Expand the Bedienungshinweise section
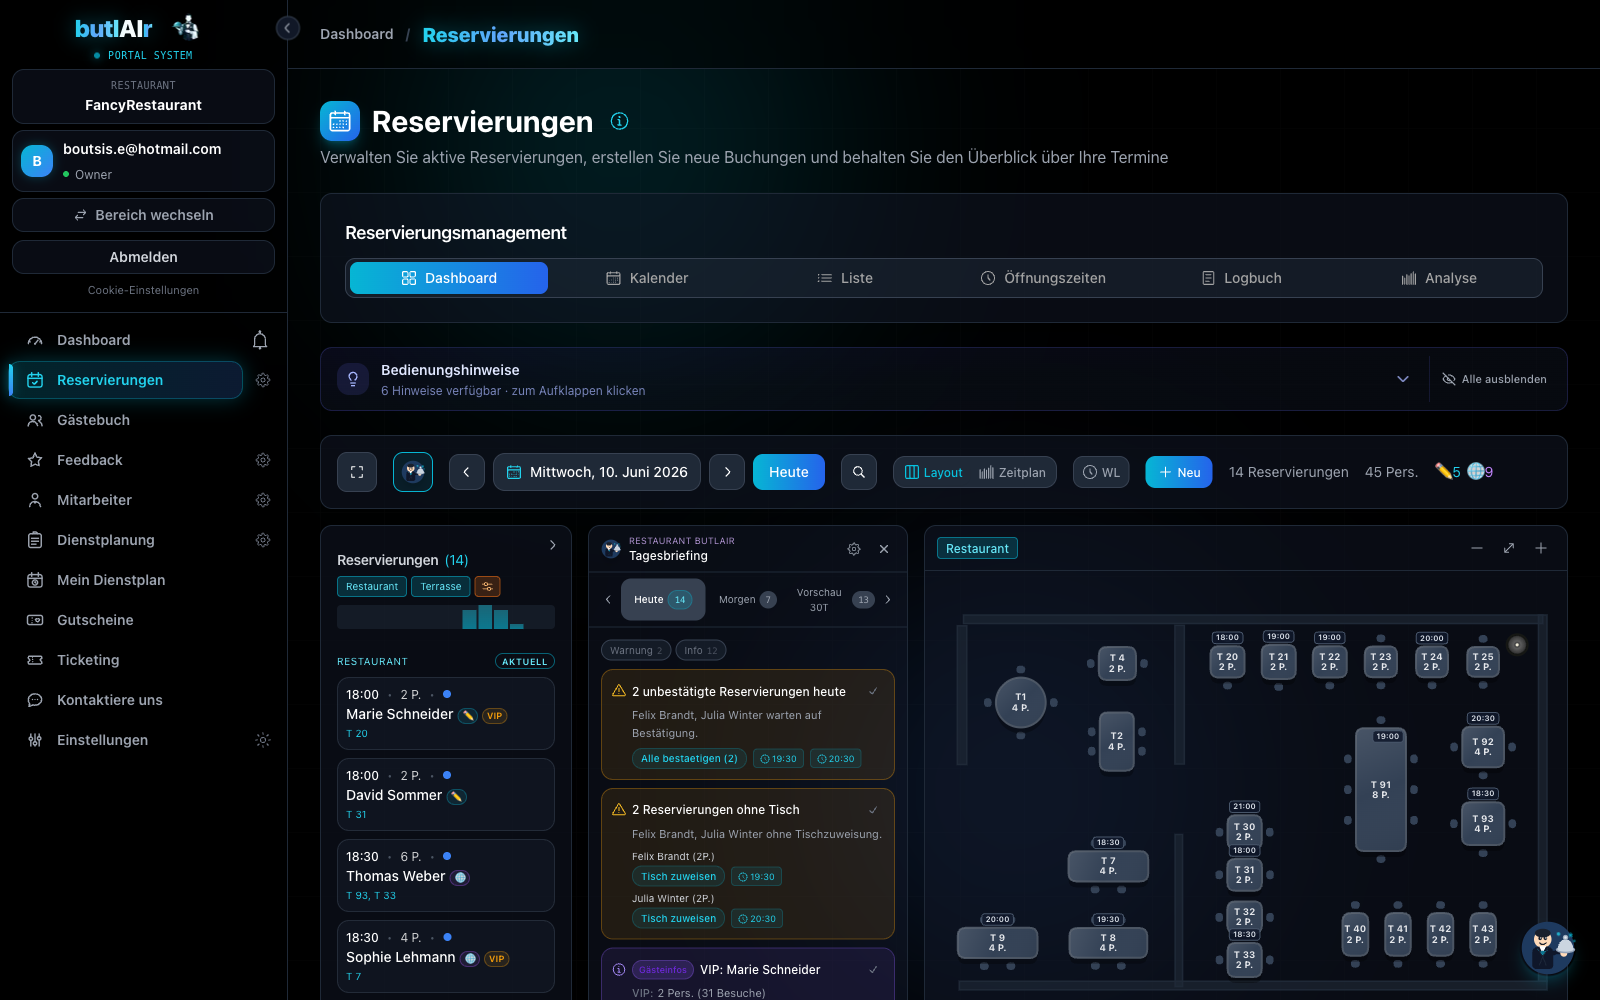Viewport: 1600px width, 1000px height. (x=1403, y=379)
